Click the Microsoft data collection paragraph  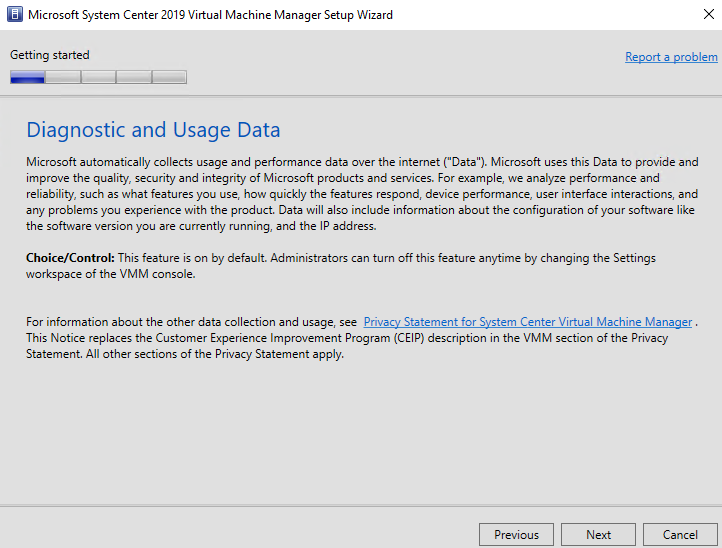click(x=362, y=194)
